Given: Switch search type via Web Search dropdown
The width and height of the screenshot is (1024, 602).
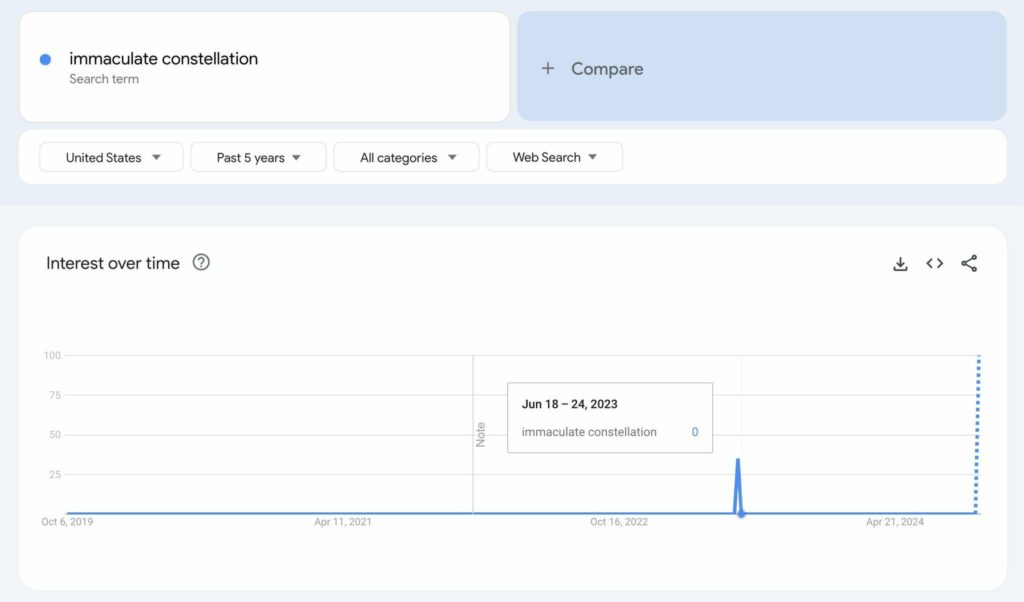Looking at the screenshot, I should pos(554,157).
